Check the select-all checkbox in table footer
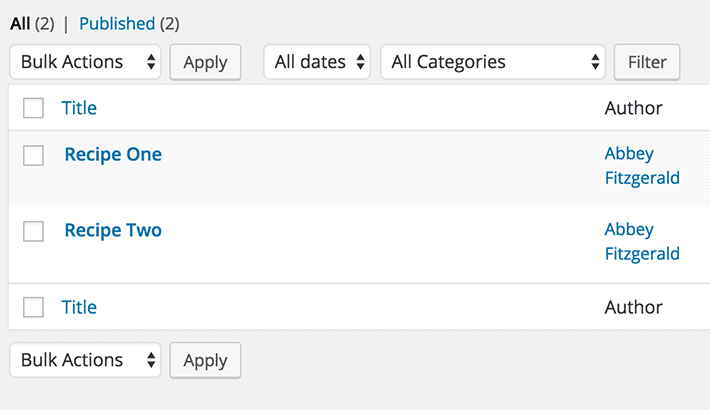Image resolution: width=710 pixels, height=410 pixels. click(x=33, y=307)
